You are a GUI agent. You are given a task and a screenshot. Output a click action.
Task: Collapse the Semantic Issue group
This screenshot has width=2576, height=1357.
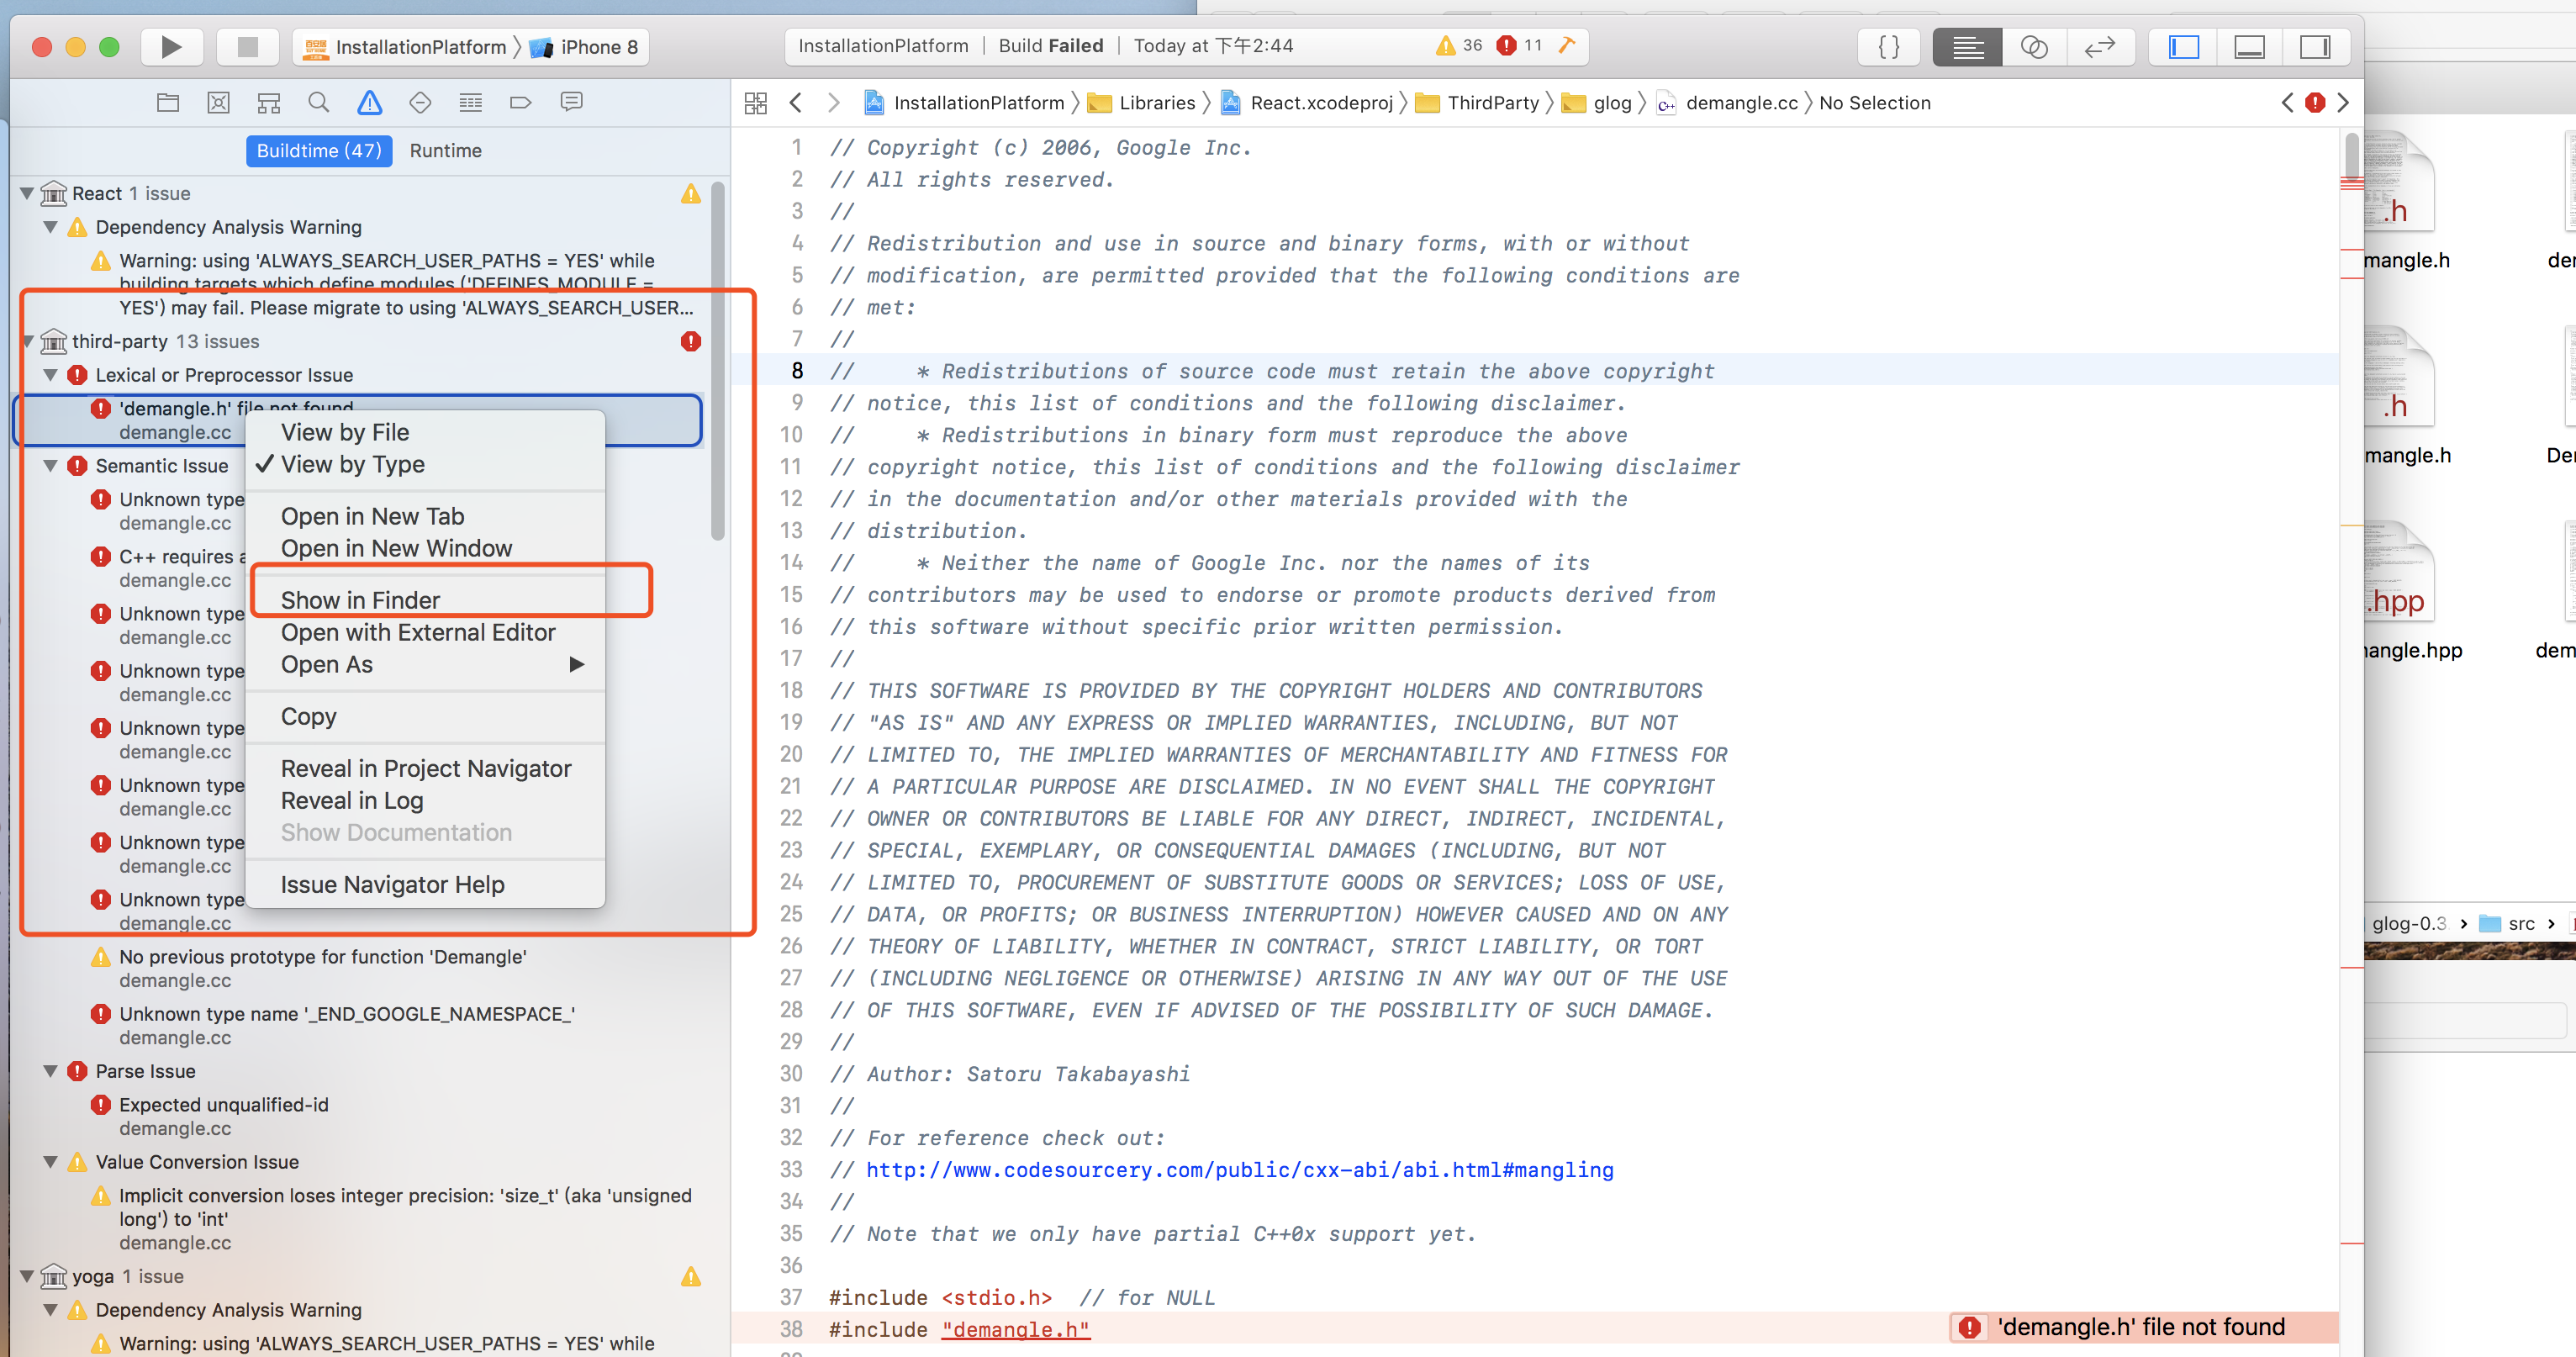click(51, 466)
